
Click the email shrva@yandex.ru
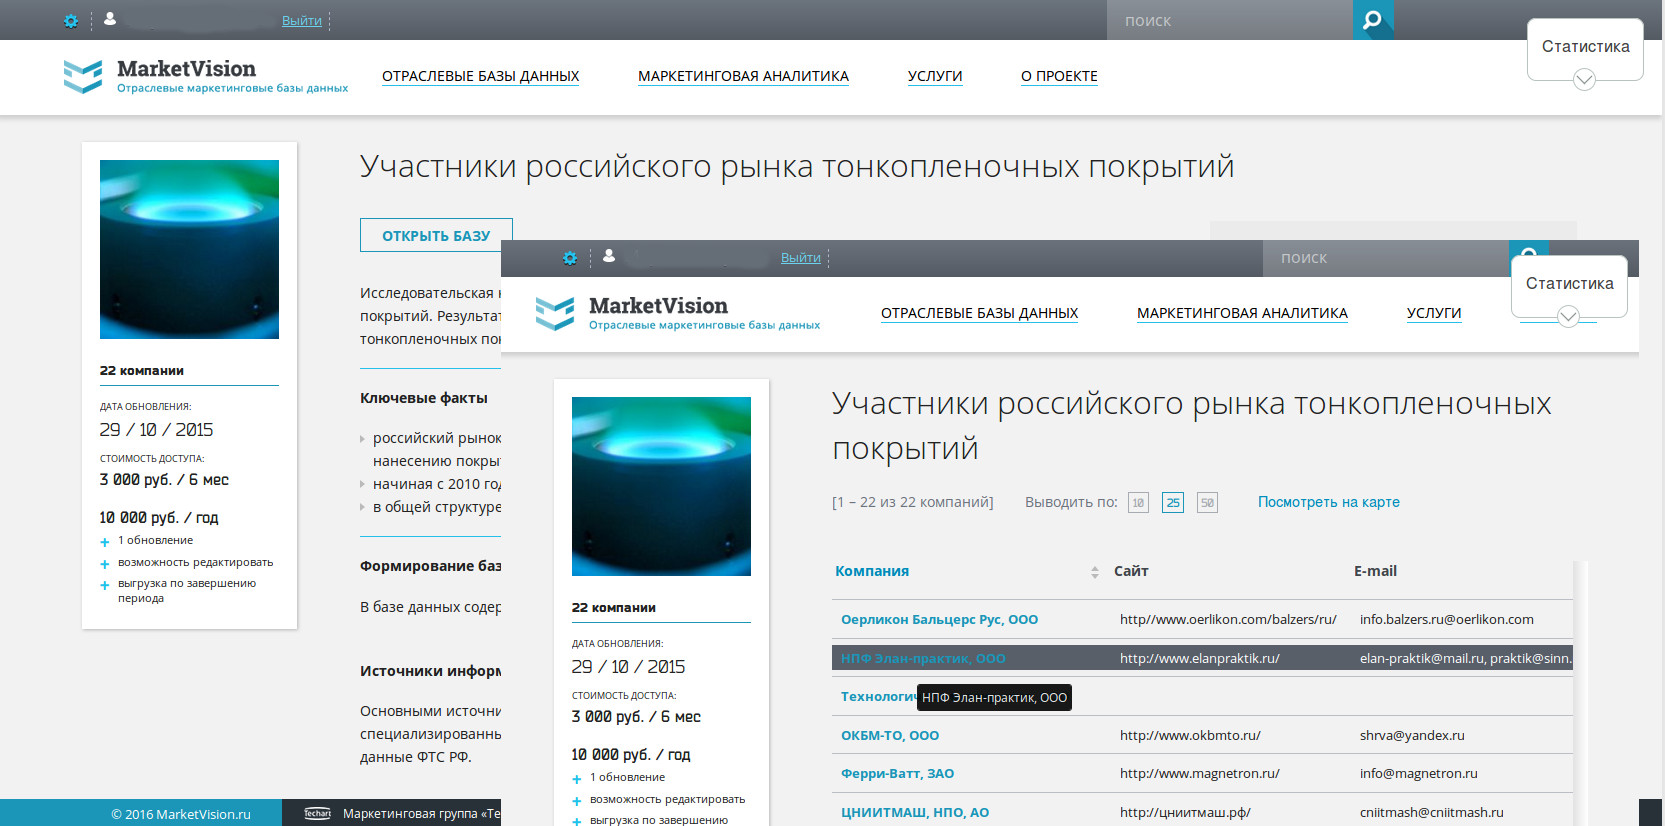click(1412, 735)
